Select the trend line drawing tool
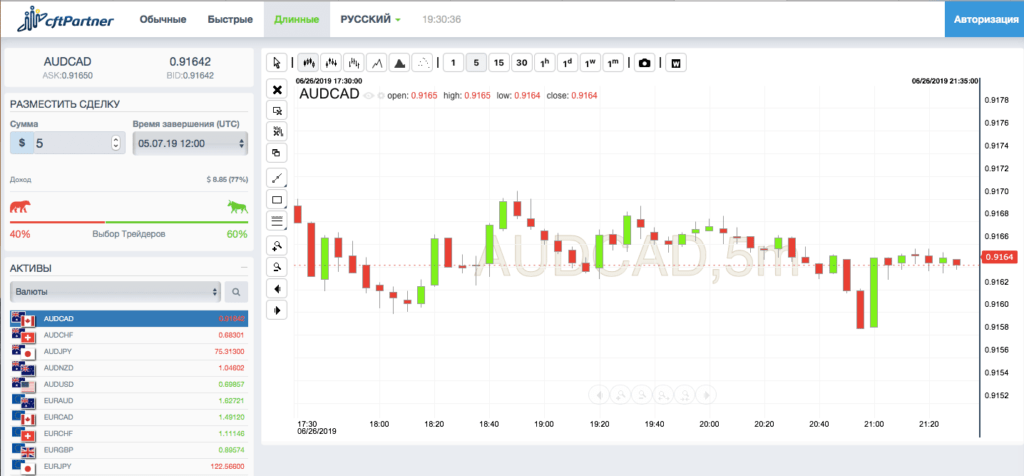 click(278, 177)
